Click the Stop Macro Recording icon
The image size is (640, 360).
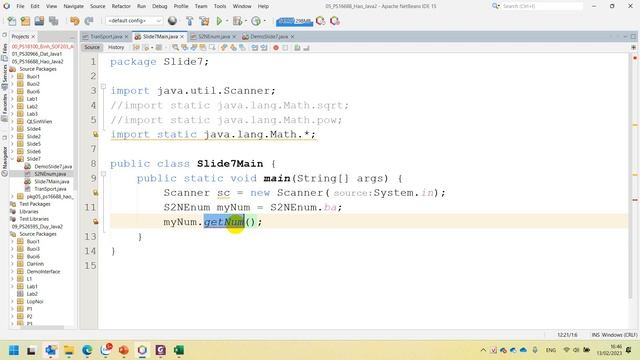(x=285, y=48)
